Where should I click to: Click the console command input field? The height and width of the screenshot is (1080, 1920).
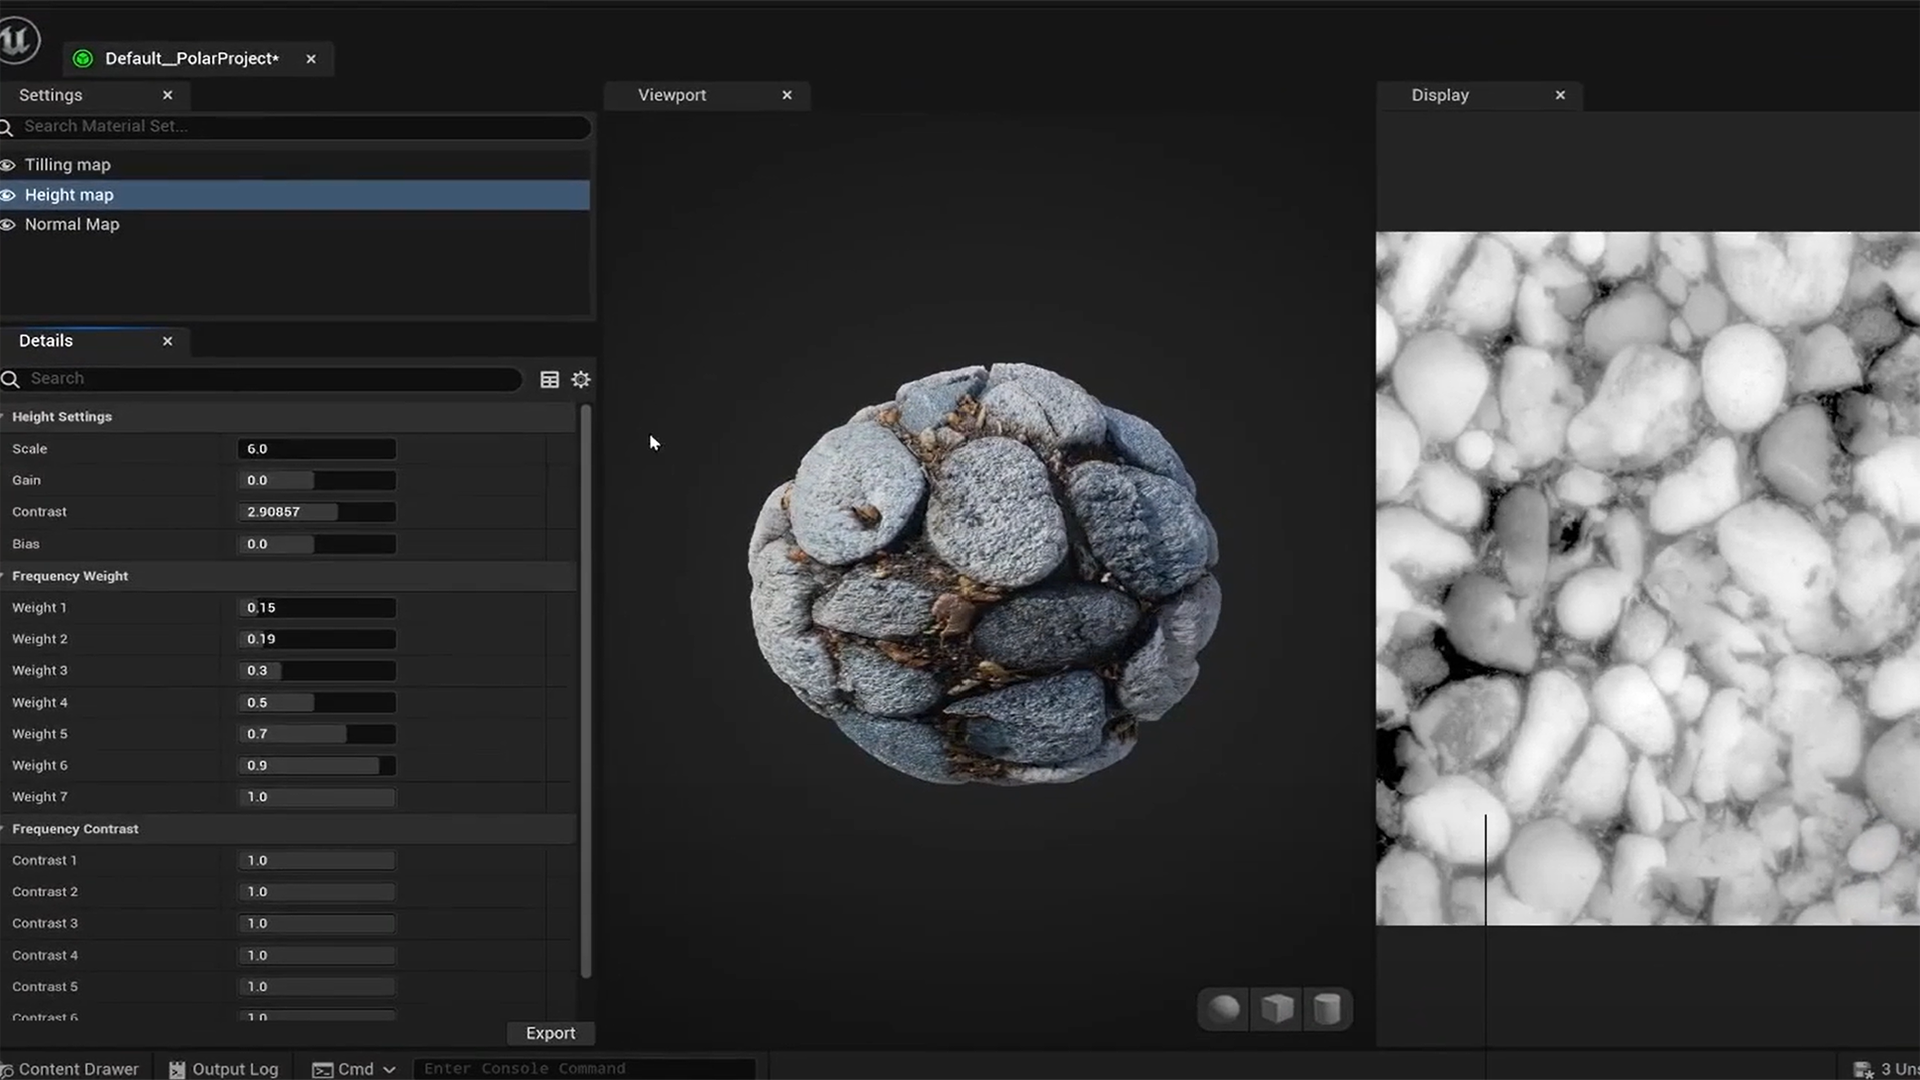click(585, 1069)
